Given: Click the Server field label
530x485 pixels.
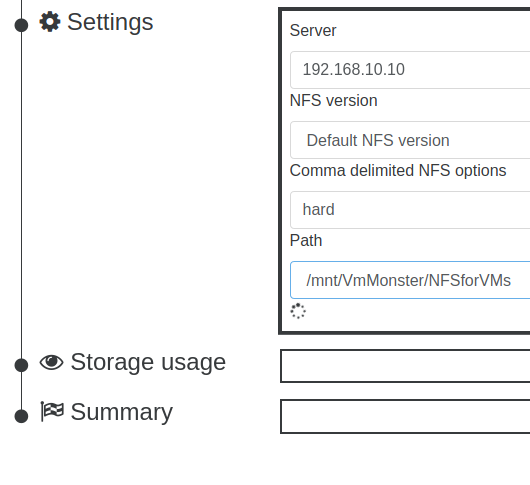Looking at the screenshot, I should tap(313, 30).
